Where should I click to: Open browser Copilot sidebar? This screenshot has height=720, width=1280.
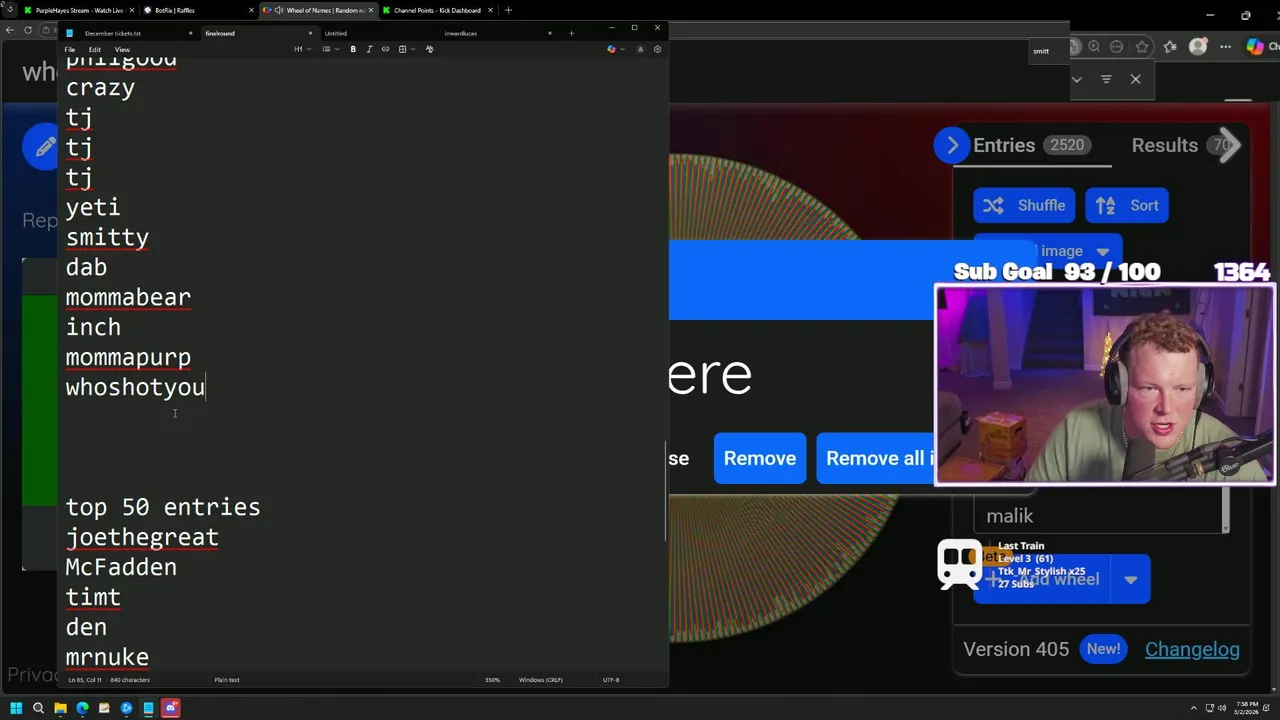click(x=1255, y=47)
